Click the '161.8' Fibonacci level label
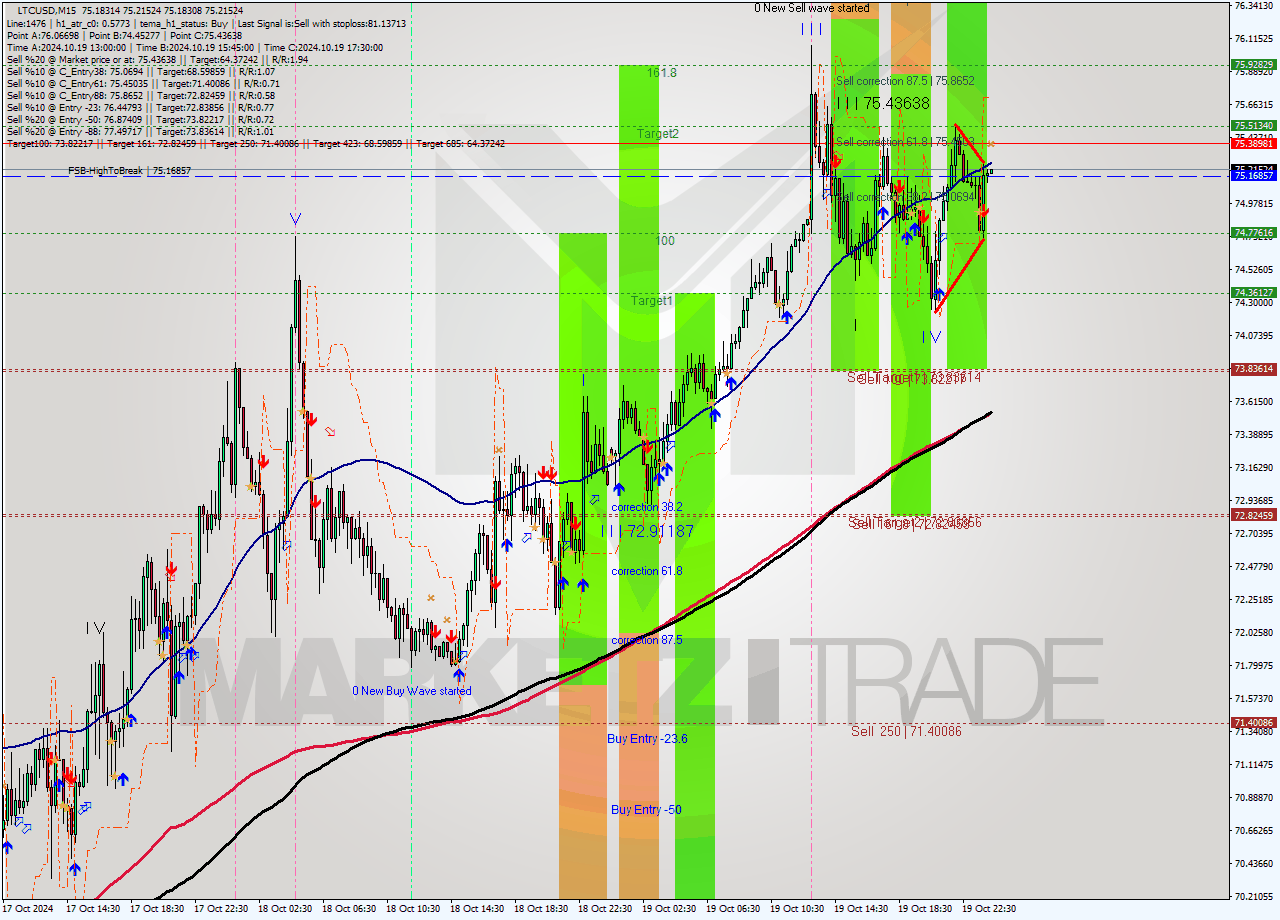Viewport: 1280px width, 920px height. (661, 73)
